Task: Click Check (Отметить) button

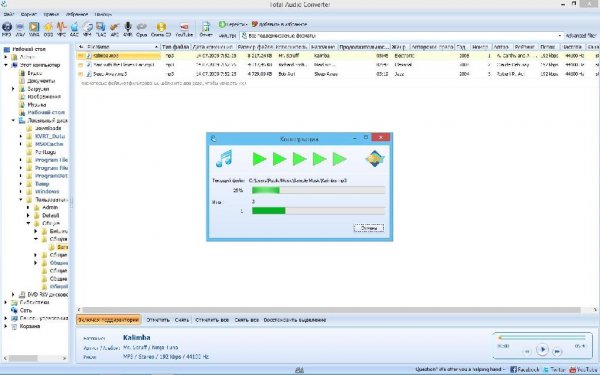Action: pos(158,320)
